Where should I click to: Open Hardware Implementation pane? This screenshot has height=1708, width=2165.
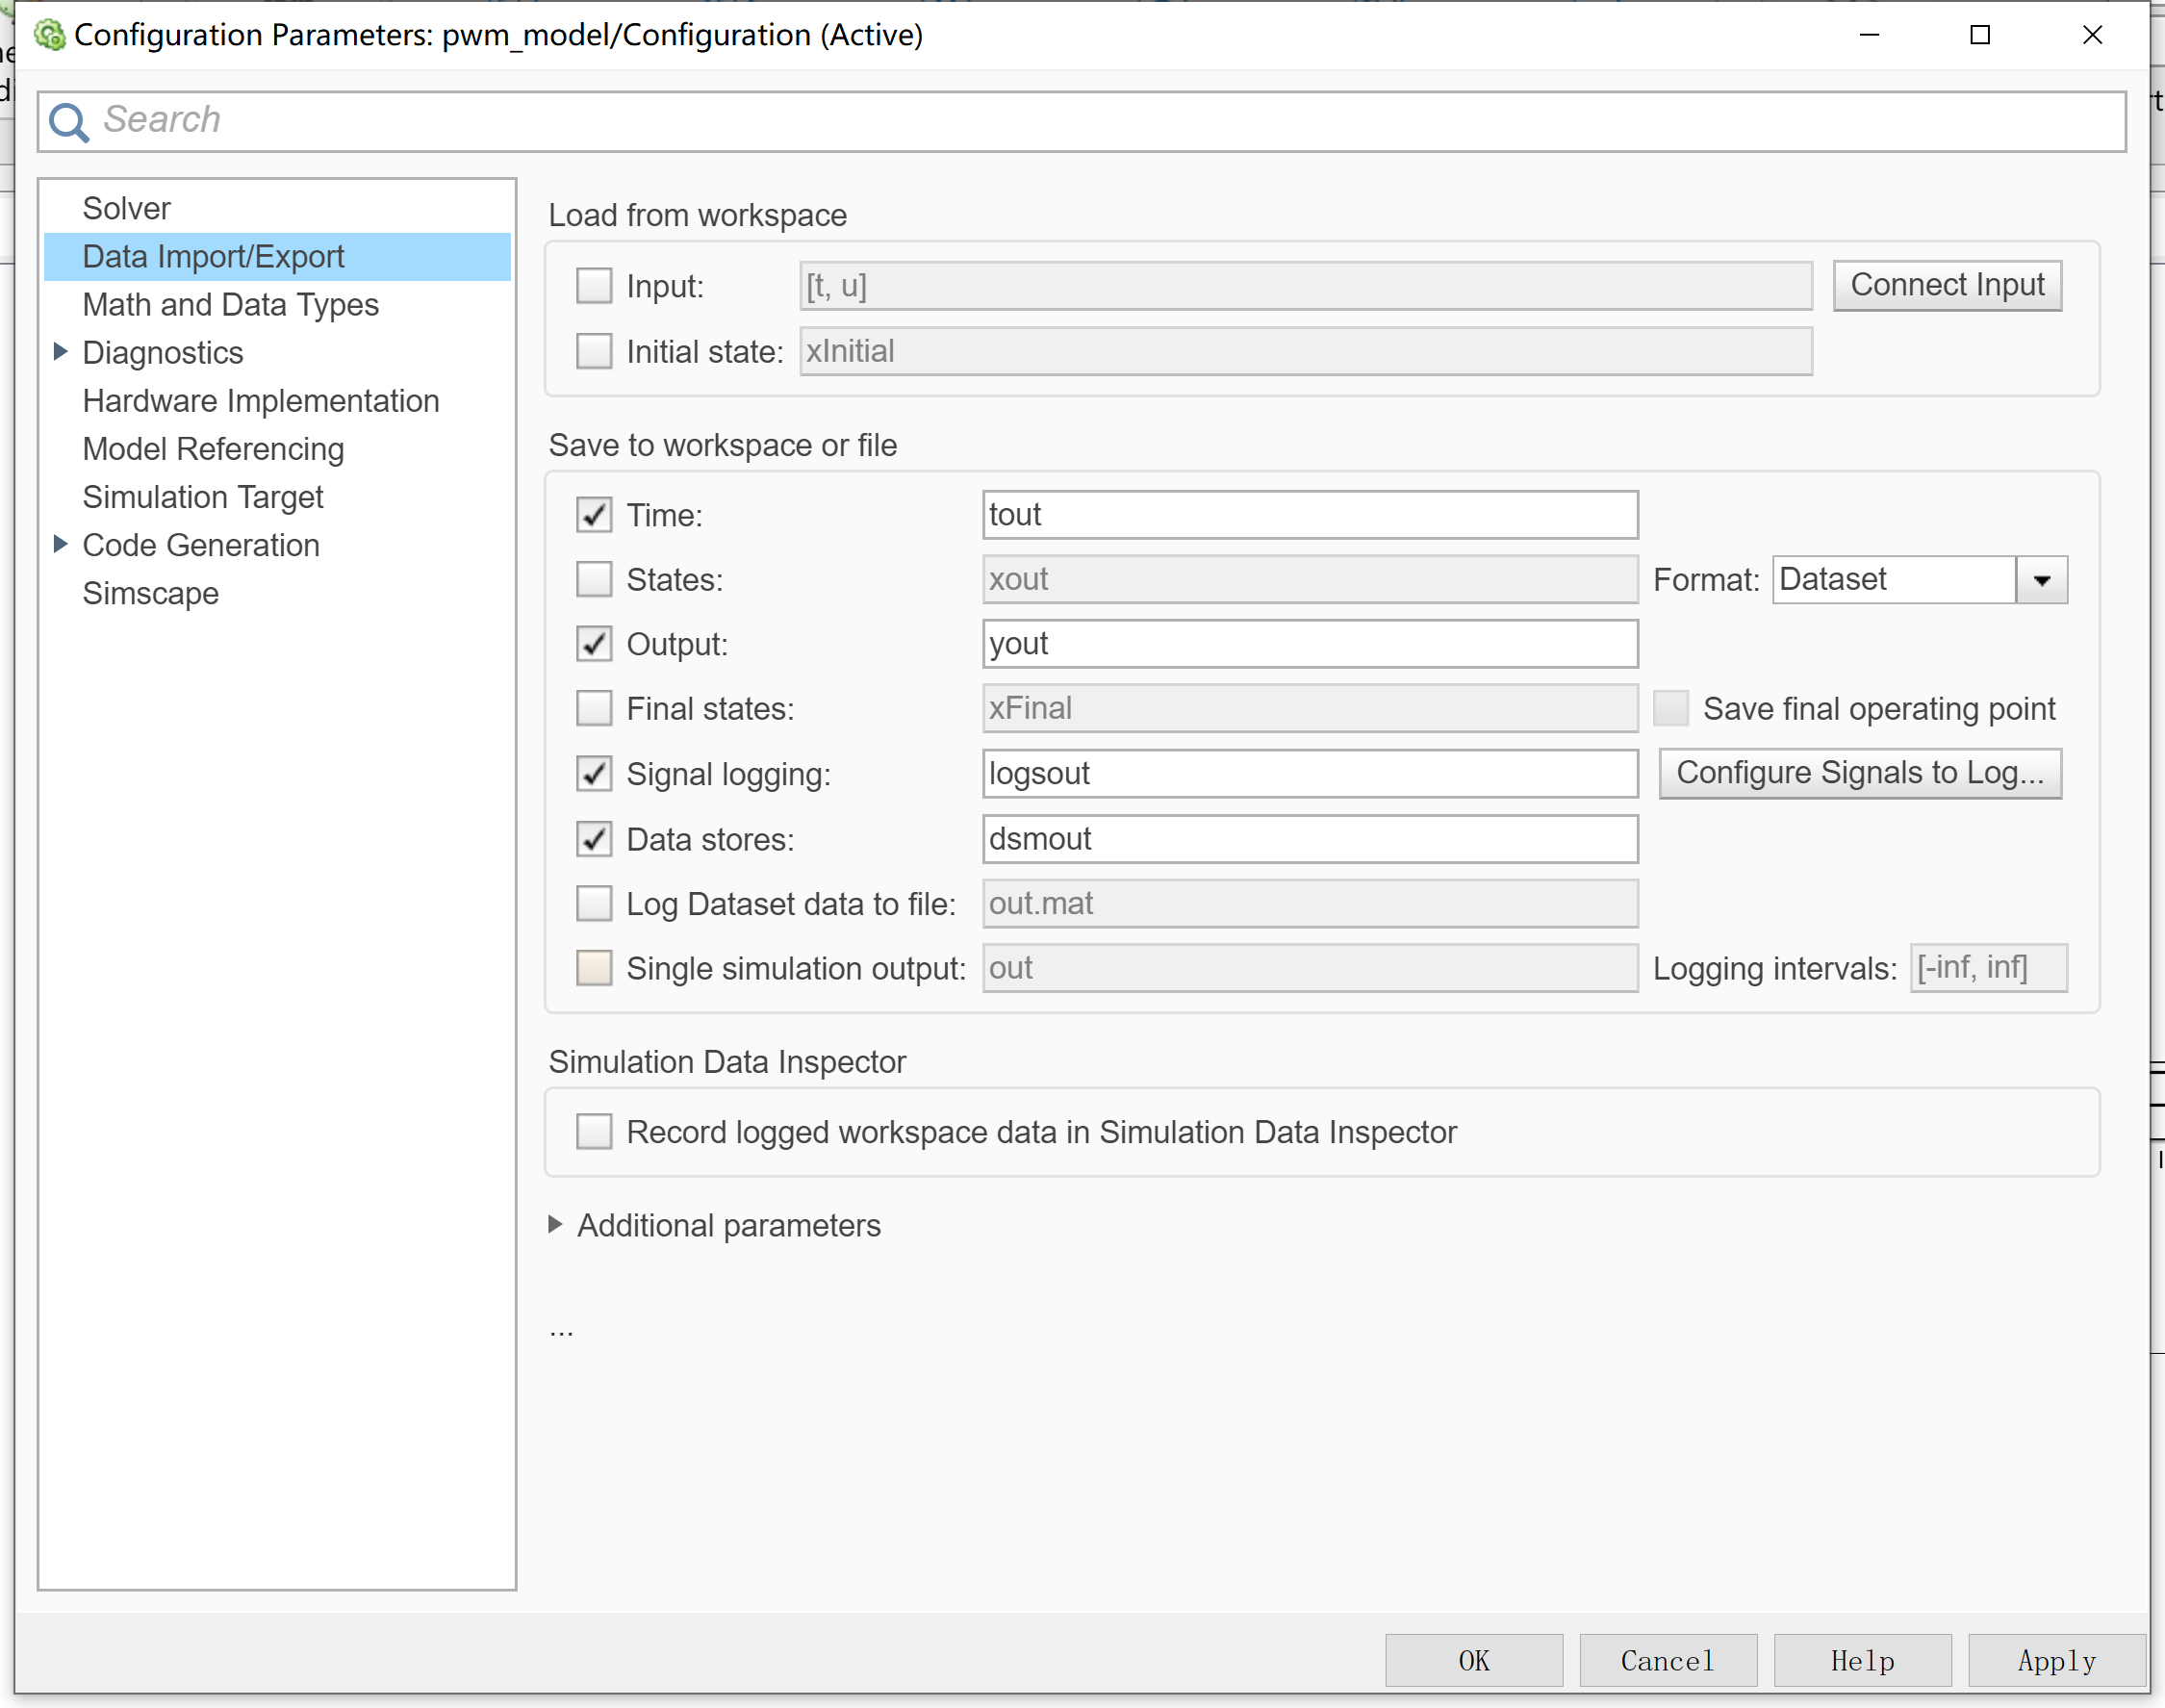260,400
